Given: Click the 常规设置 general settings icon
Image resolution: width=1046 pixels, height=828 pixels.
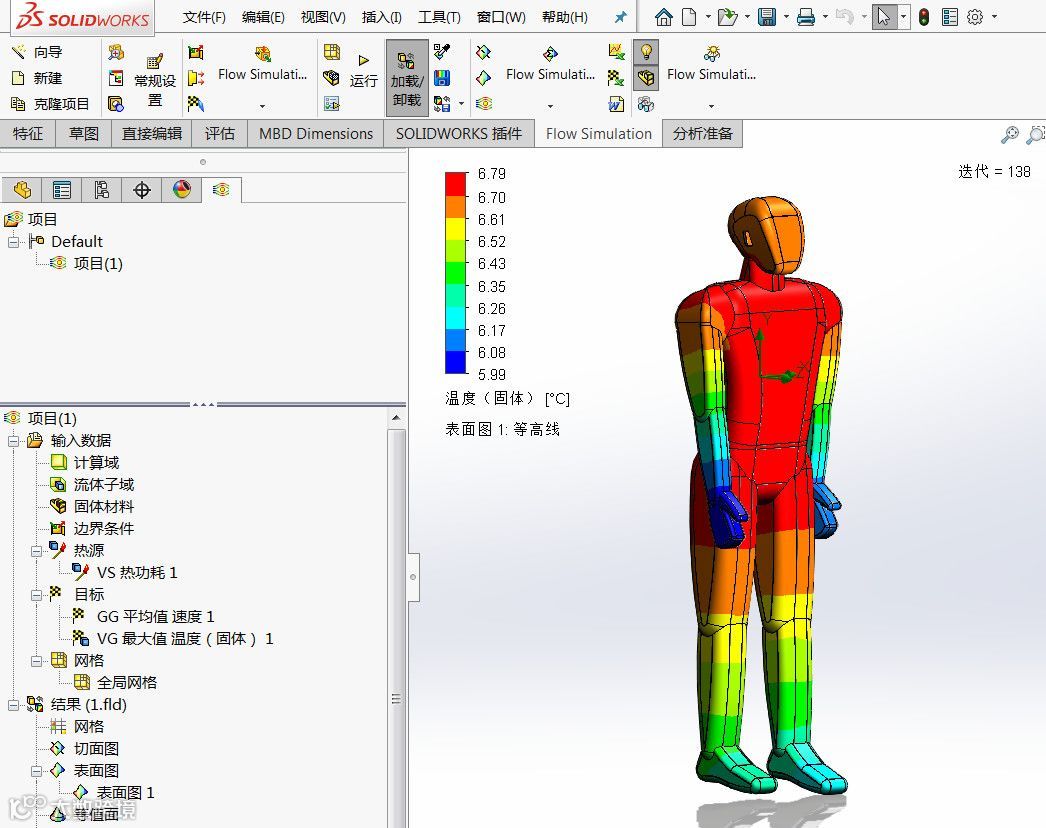Looking at the screenshot, I should (x=155, y=63).
